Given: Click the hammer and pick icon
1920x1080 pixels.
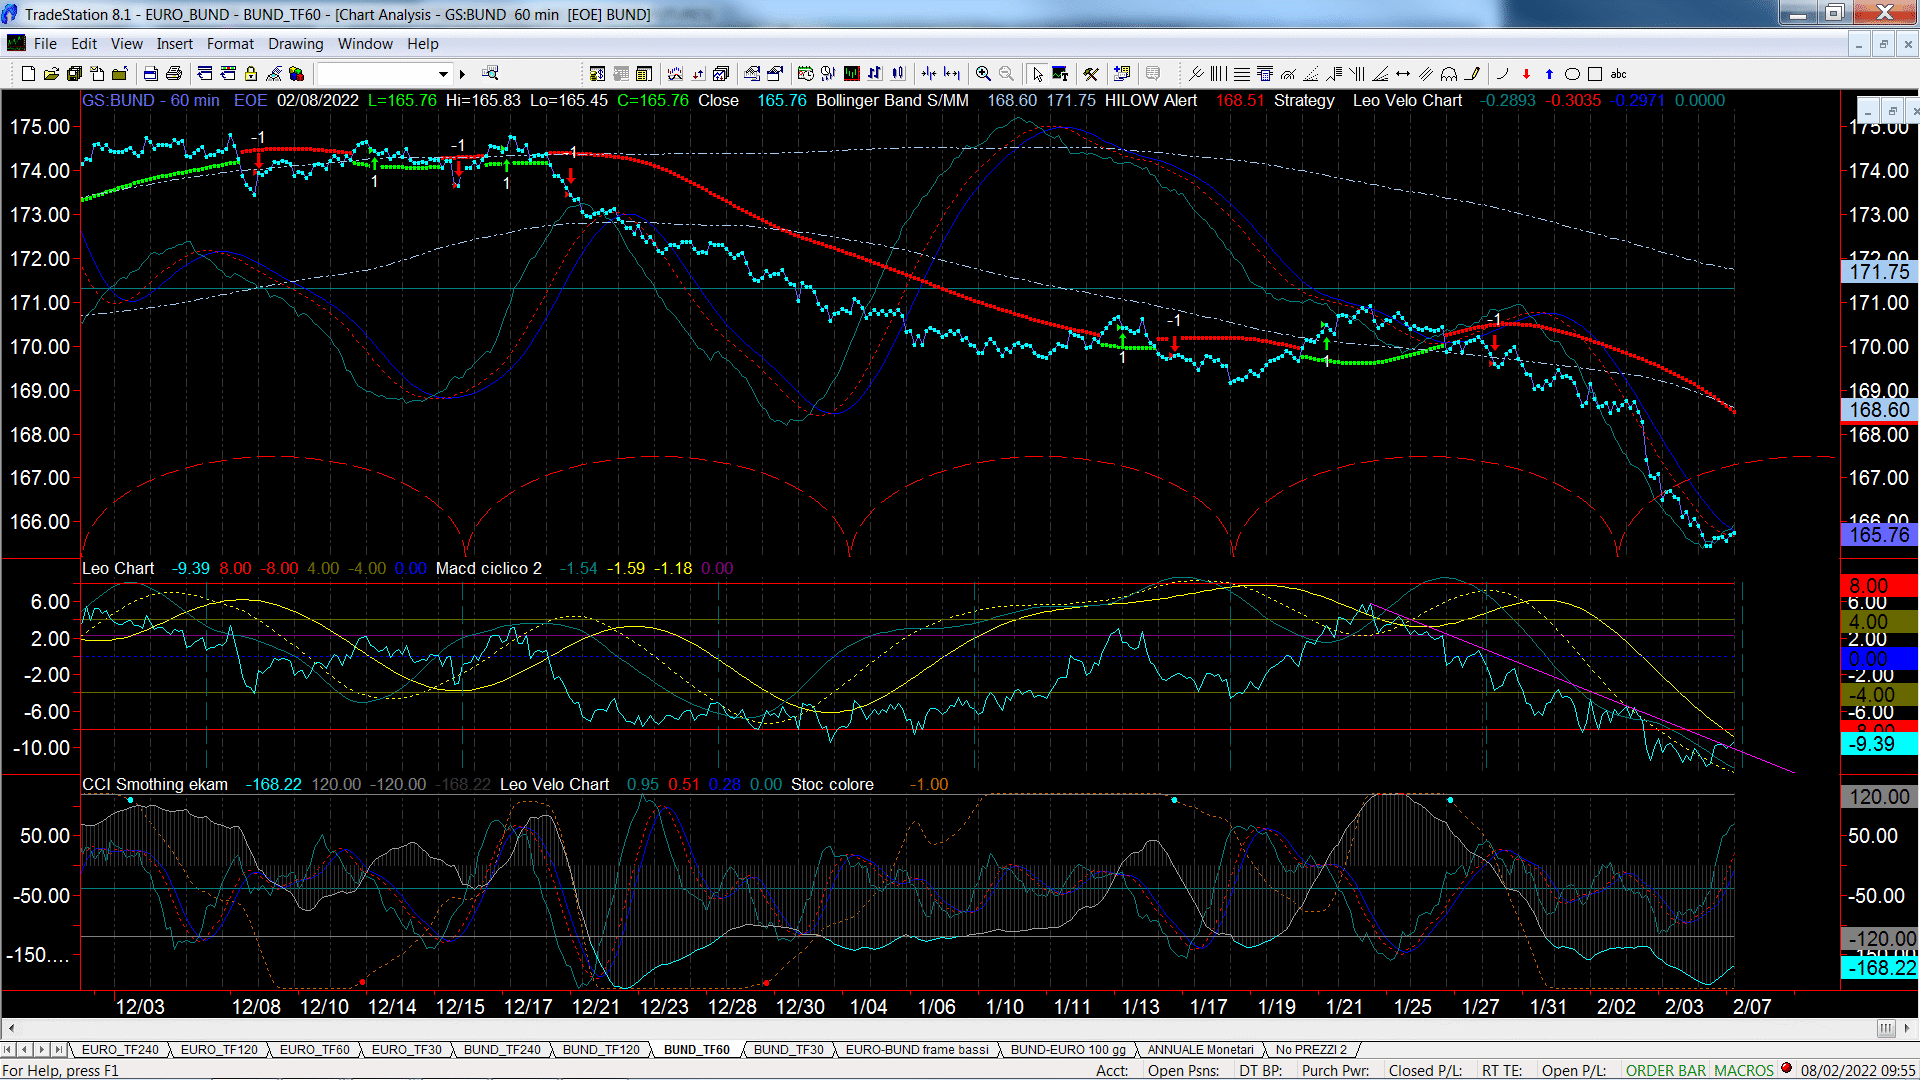Looking at the screenshot, I should (1091, 74).
